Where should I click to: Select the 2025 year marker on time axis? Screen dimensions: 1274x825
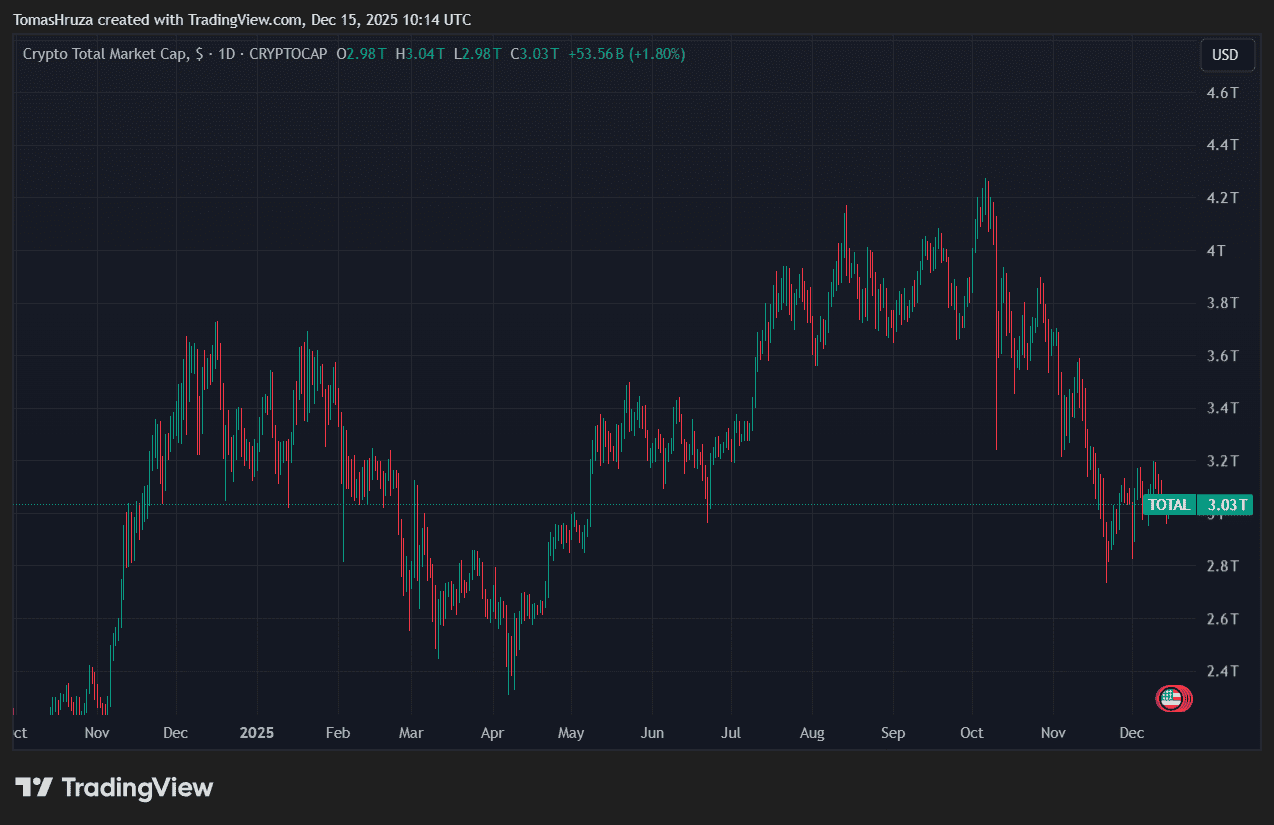pyautogui.click(x=257, y=733)
